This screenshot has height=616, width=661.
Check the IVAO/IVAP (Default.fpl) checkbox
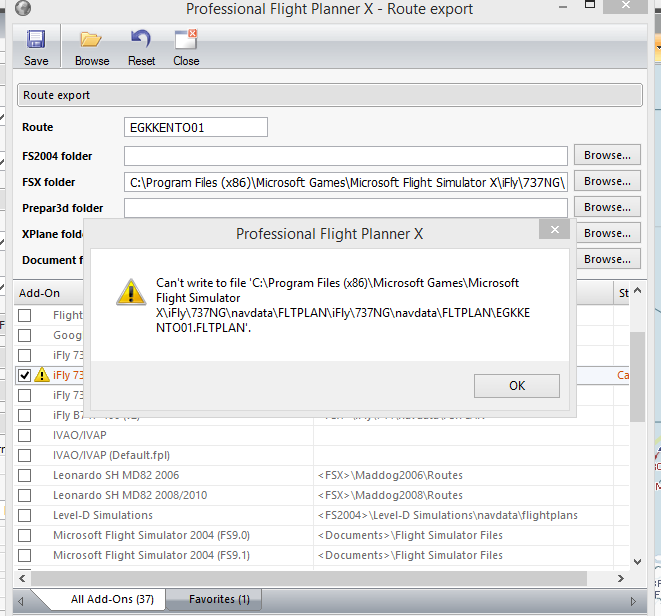pyautogui.click(x=24, y=455)
